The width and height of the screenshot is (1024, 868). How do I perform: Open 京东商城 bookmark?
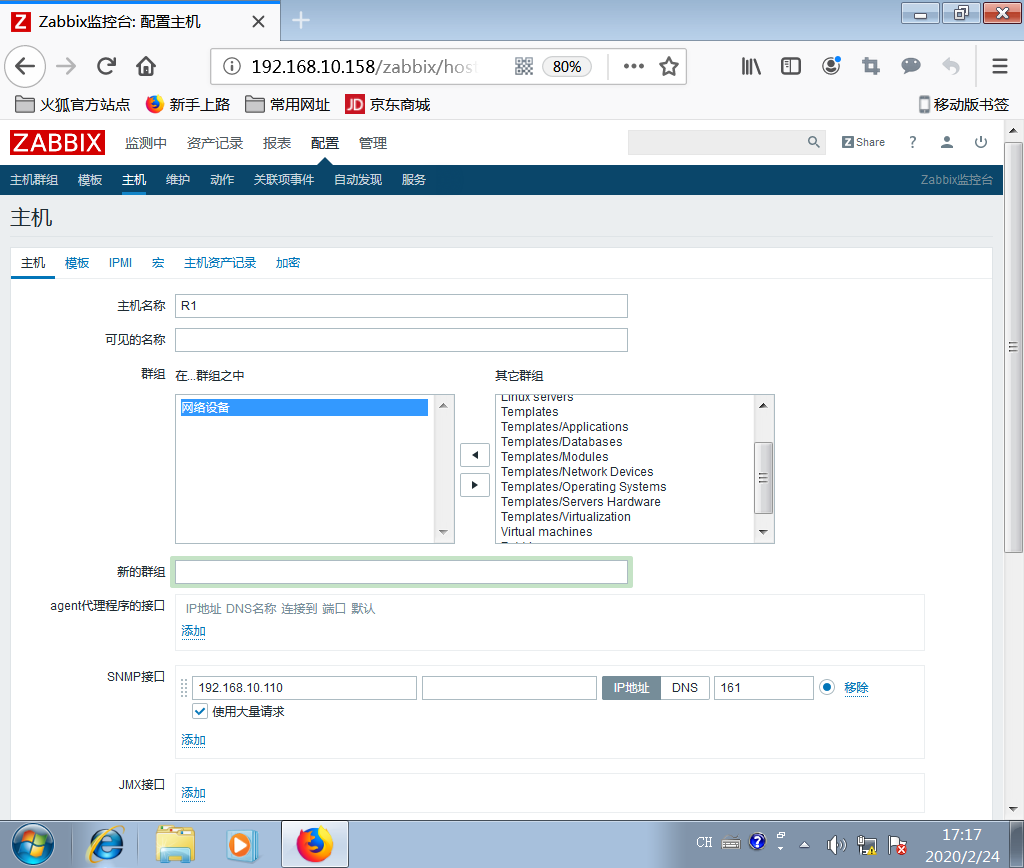(x=388, y=104)
